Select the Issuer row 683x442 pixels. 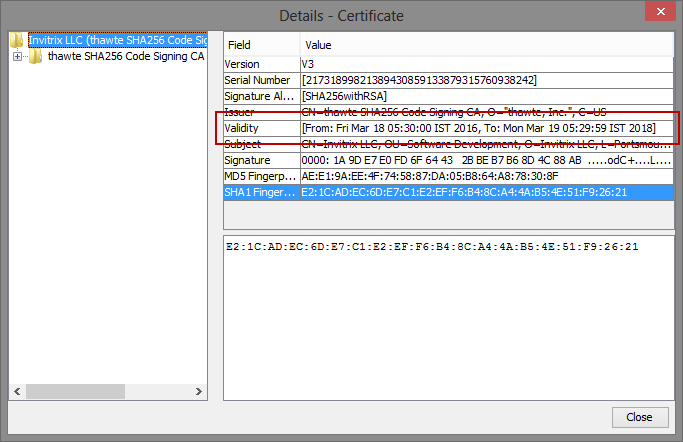[449, 112]
